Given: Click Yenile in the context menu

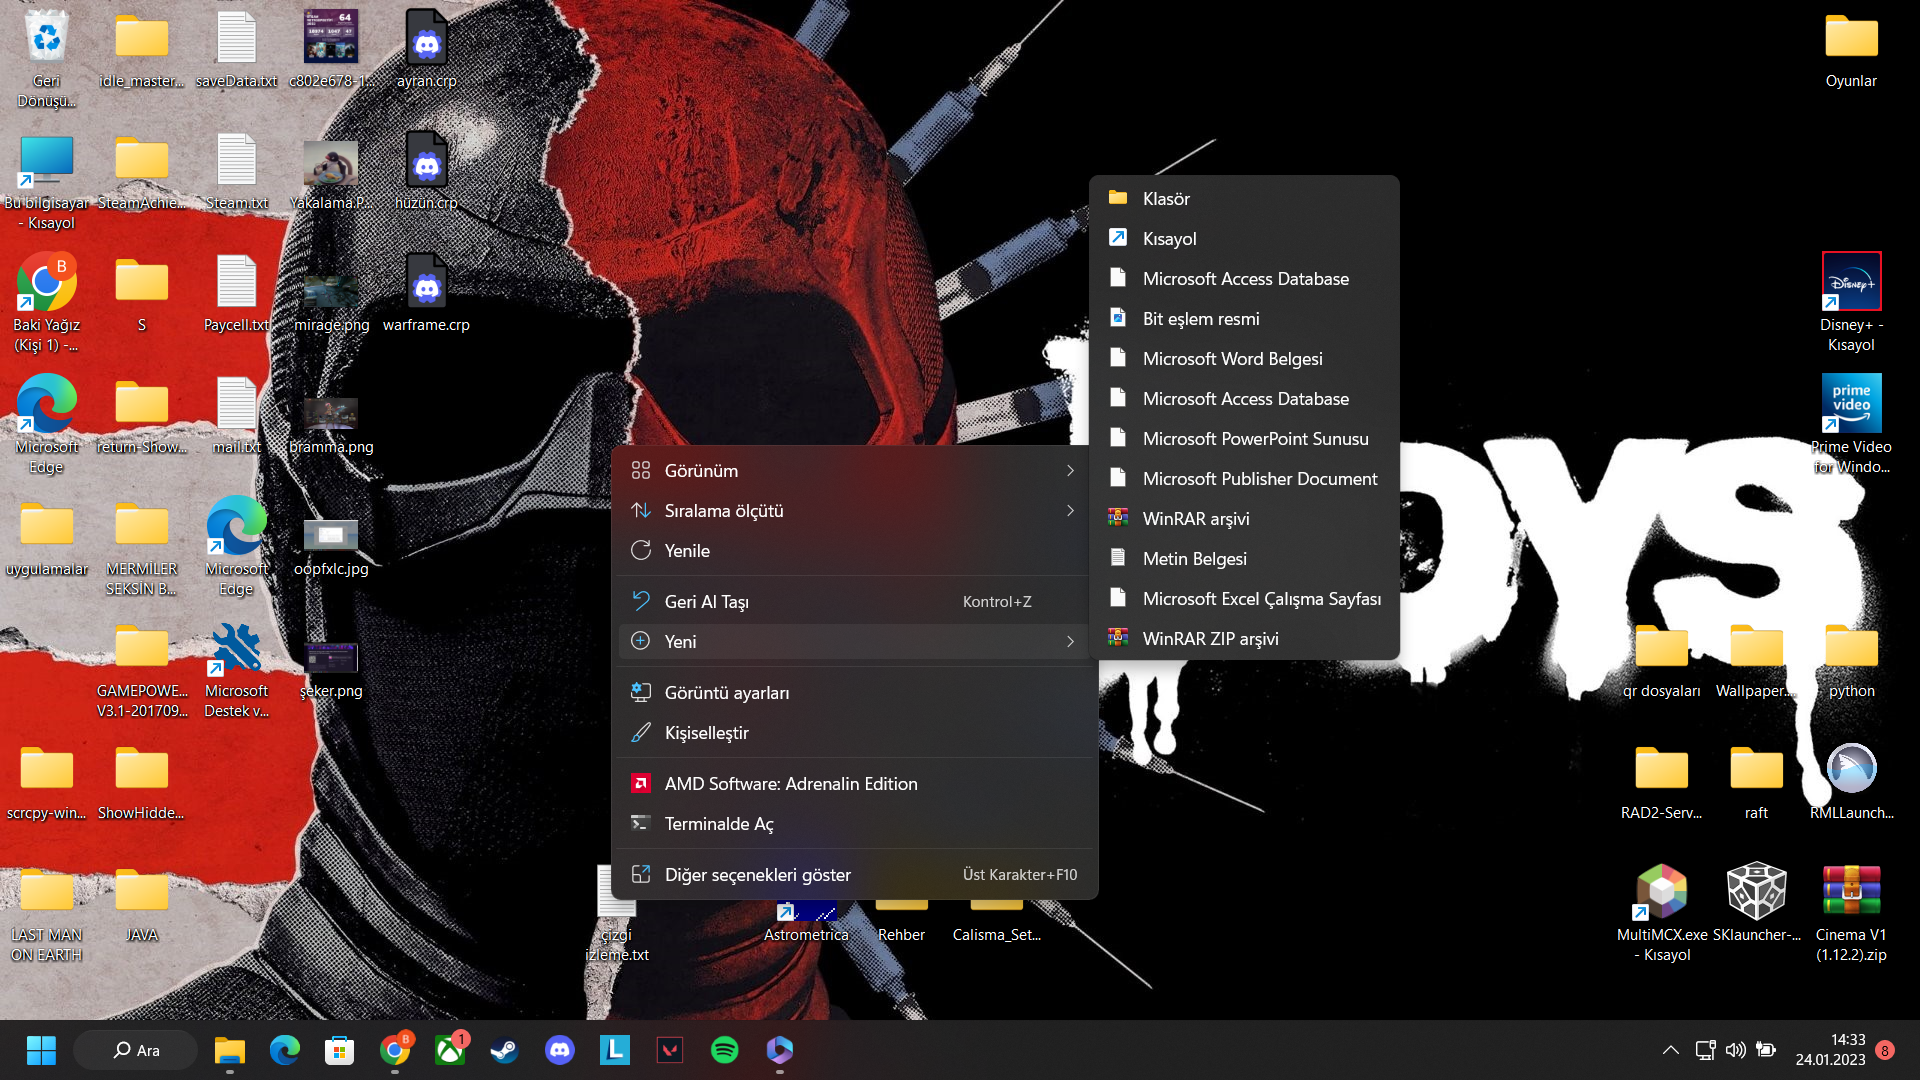Looking at the screenshot, I should (x=687, y=551).
